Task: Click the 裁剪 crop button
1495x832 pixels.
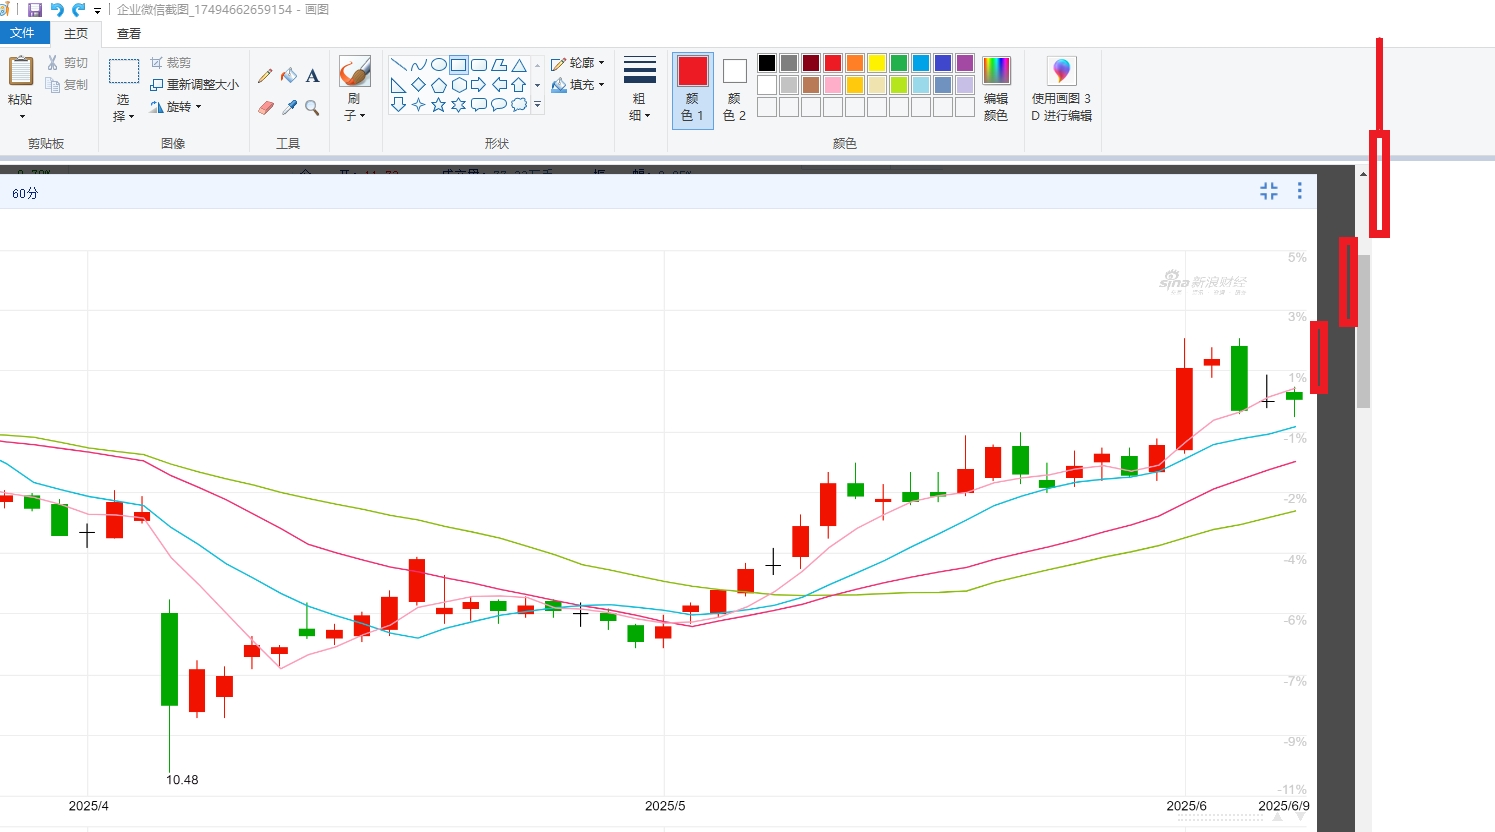Action: pyautogui.click(x=171, y=63)
